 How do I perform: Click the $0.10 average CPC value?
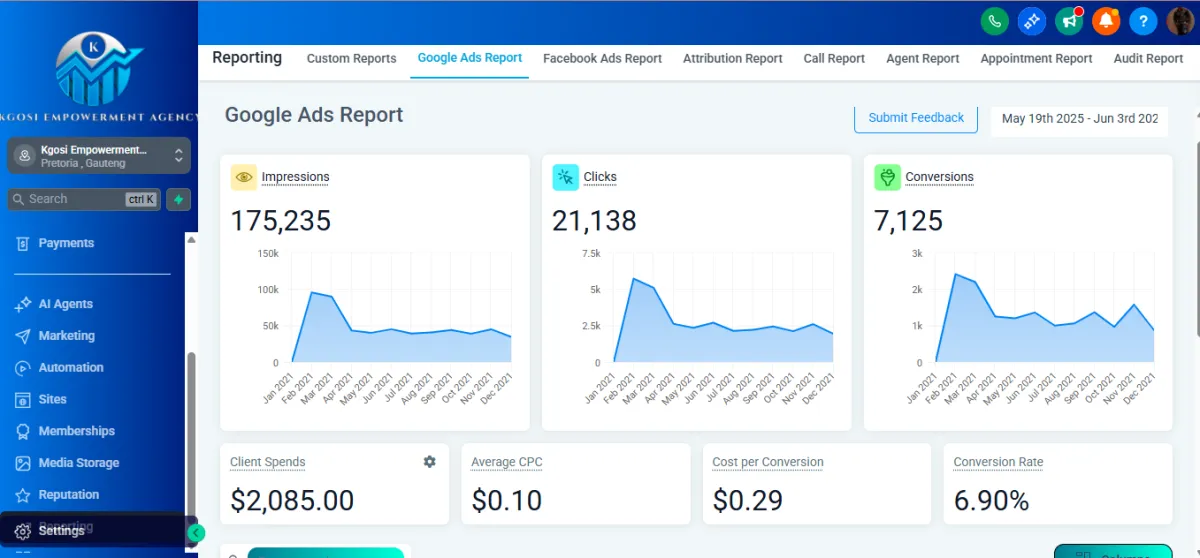pos(507,500)
